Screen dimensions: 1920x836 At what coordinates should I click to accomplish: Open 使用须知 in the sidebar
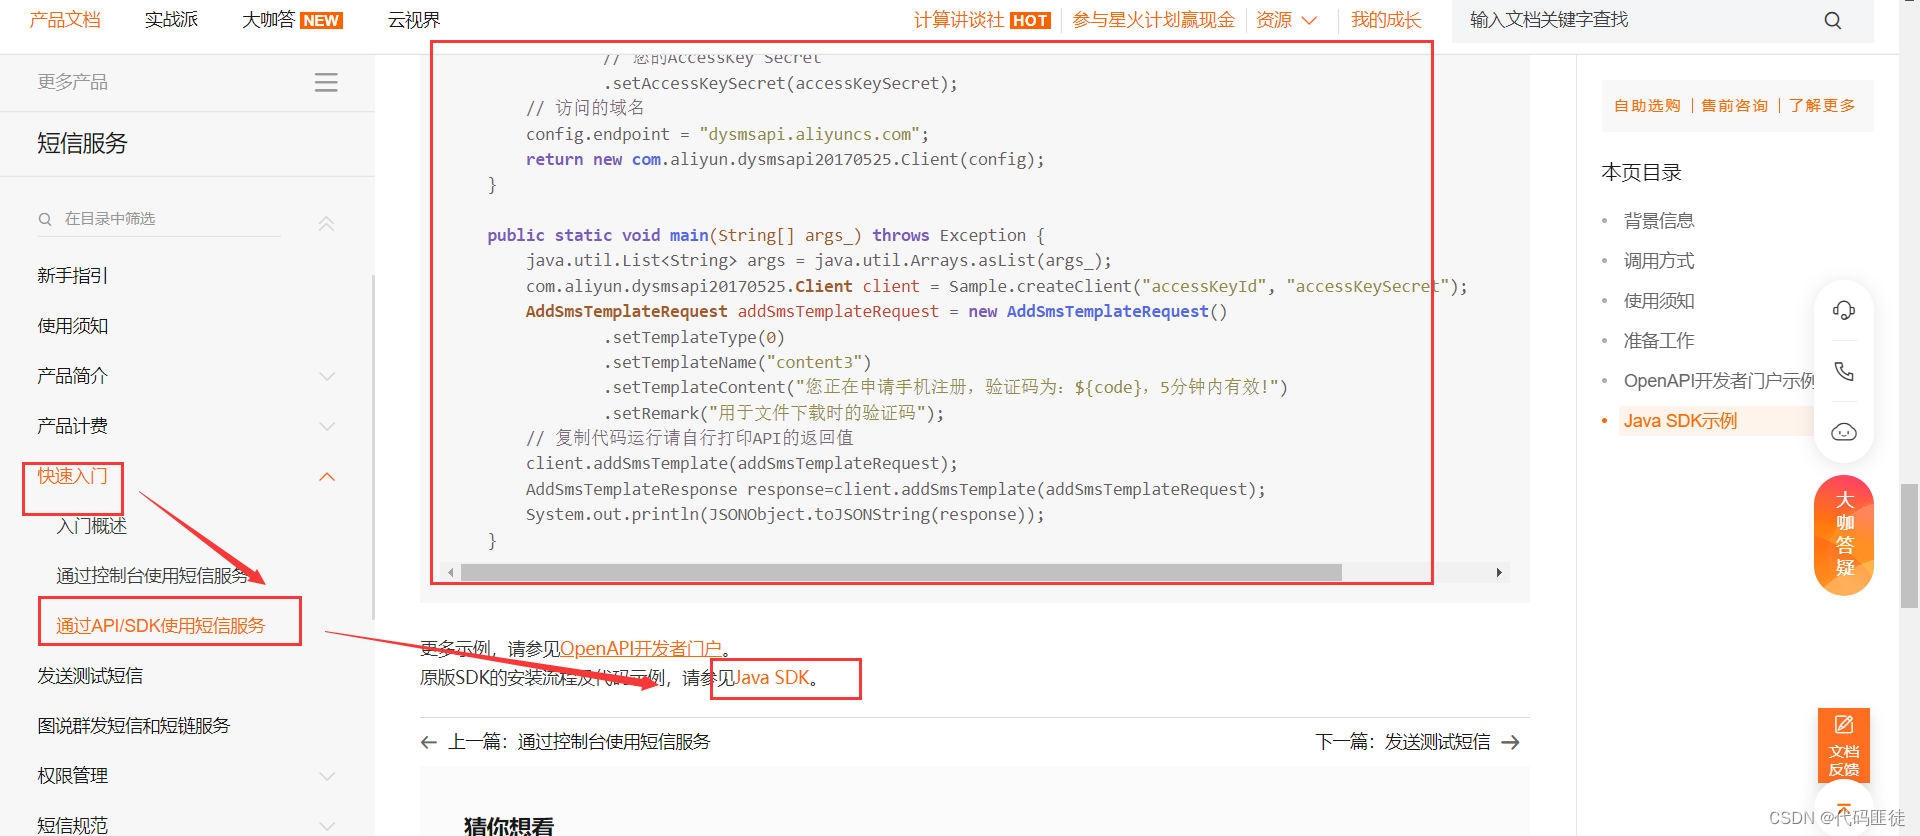[72, 326]
